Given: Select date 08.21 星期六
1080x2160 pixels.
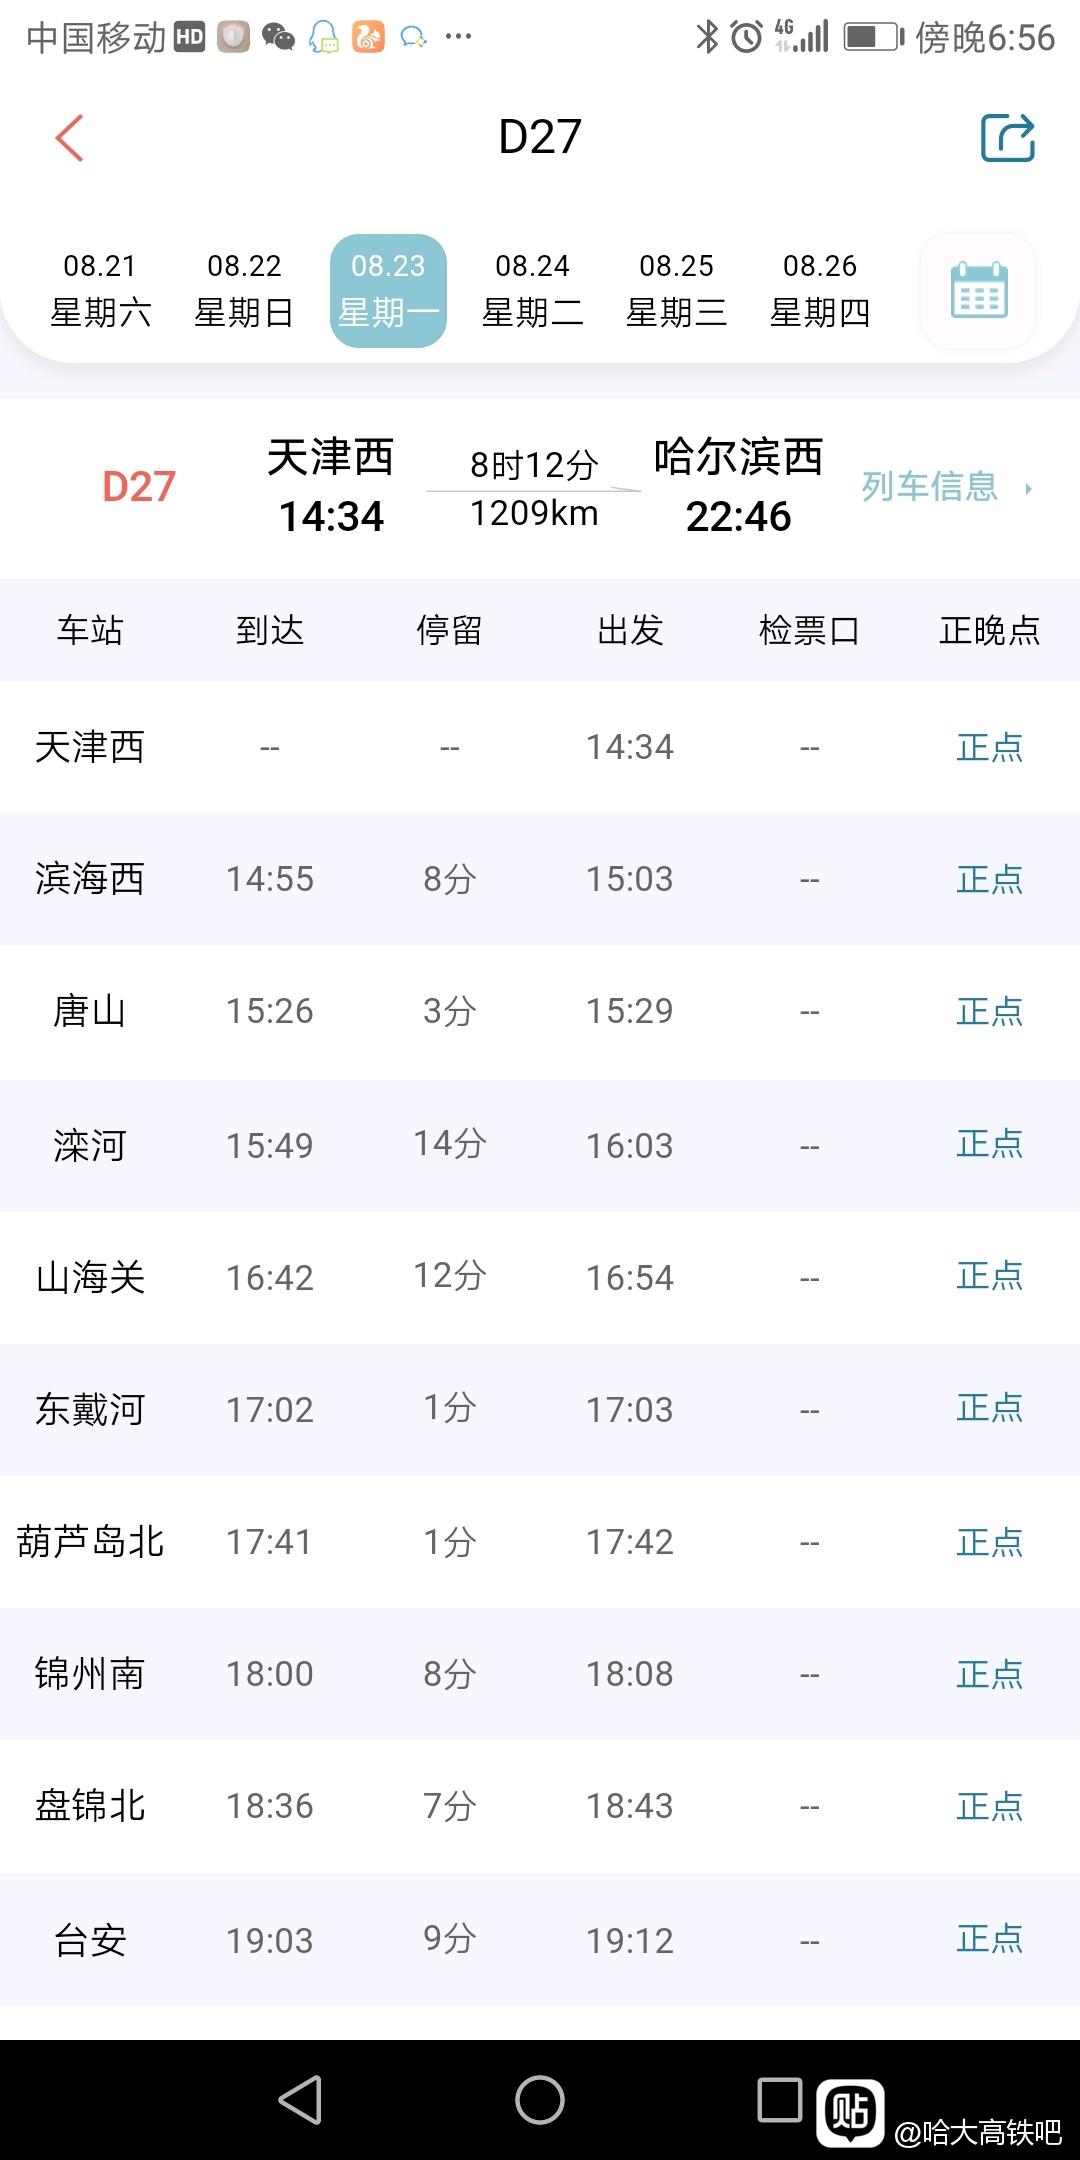Looking at the screenshot, I should [x=100, y=290].
